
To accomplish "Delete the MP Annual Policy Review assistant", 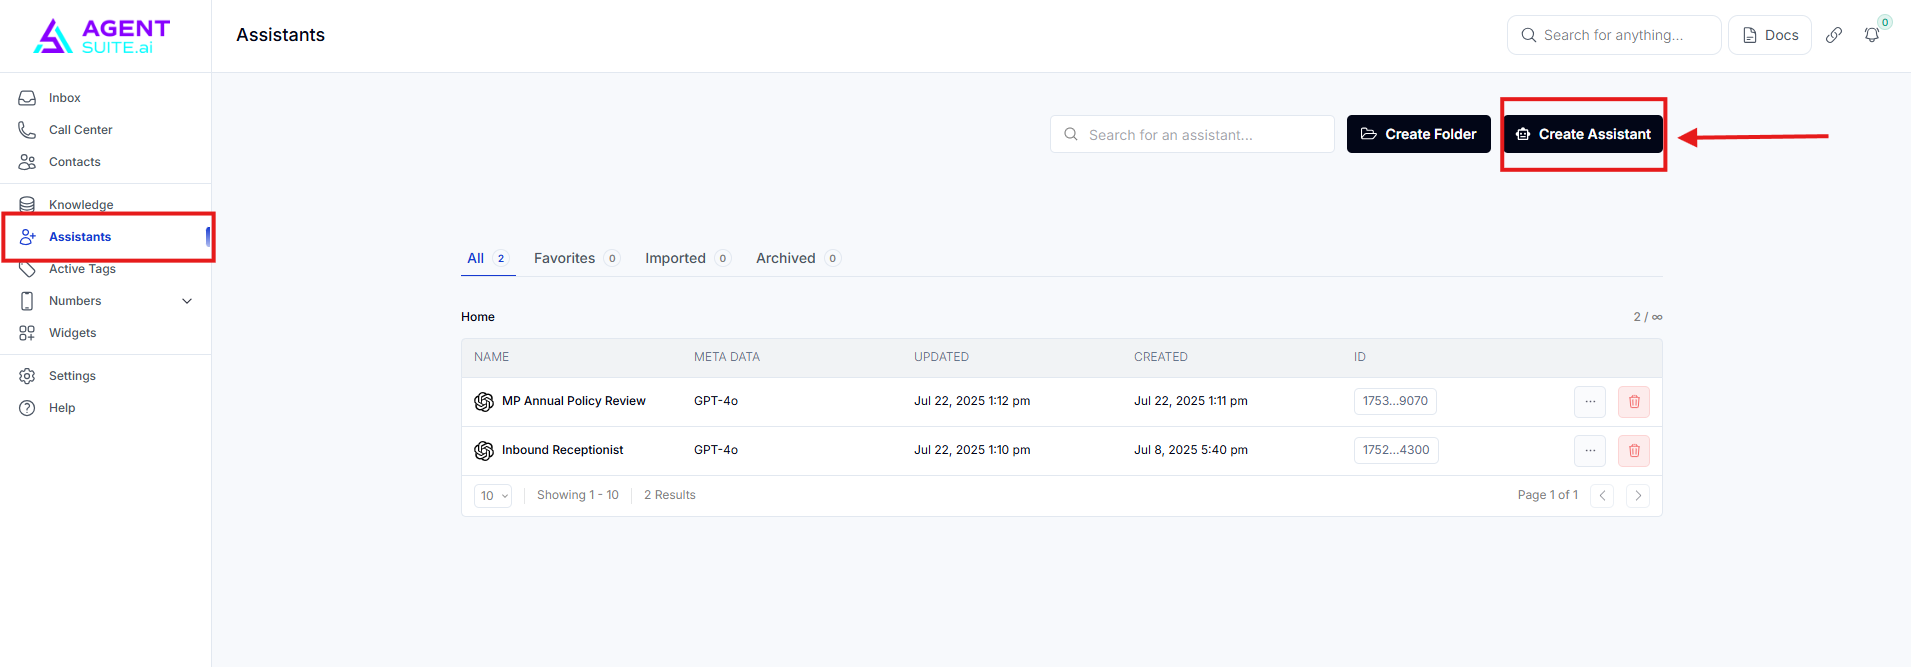I will tap(1633, 402).
